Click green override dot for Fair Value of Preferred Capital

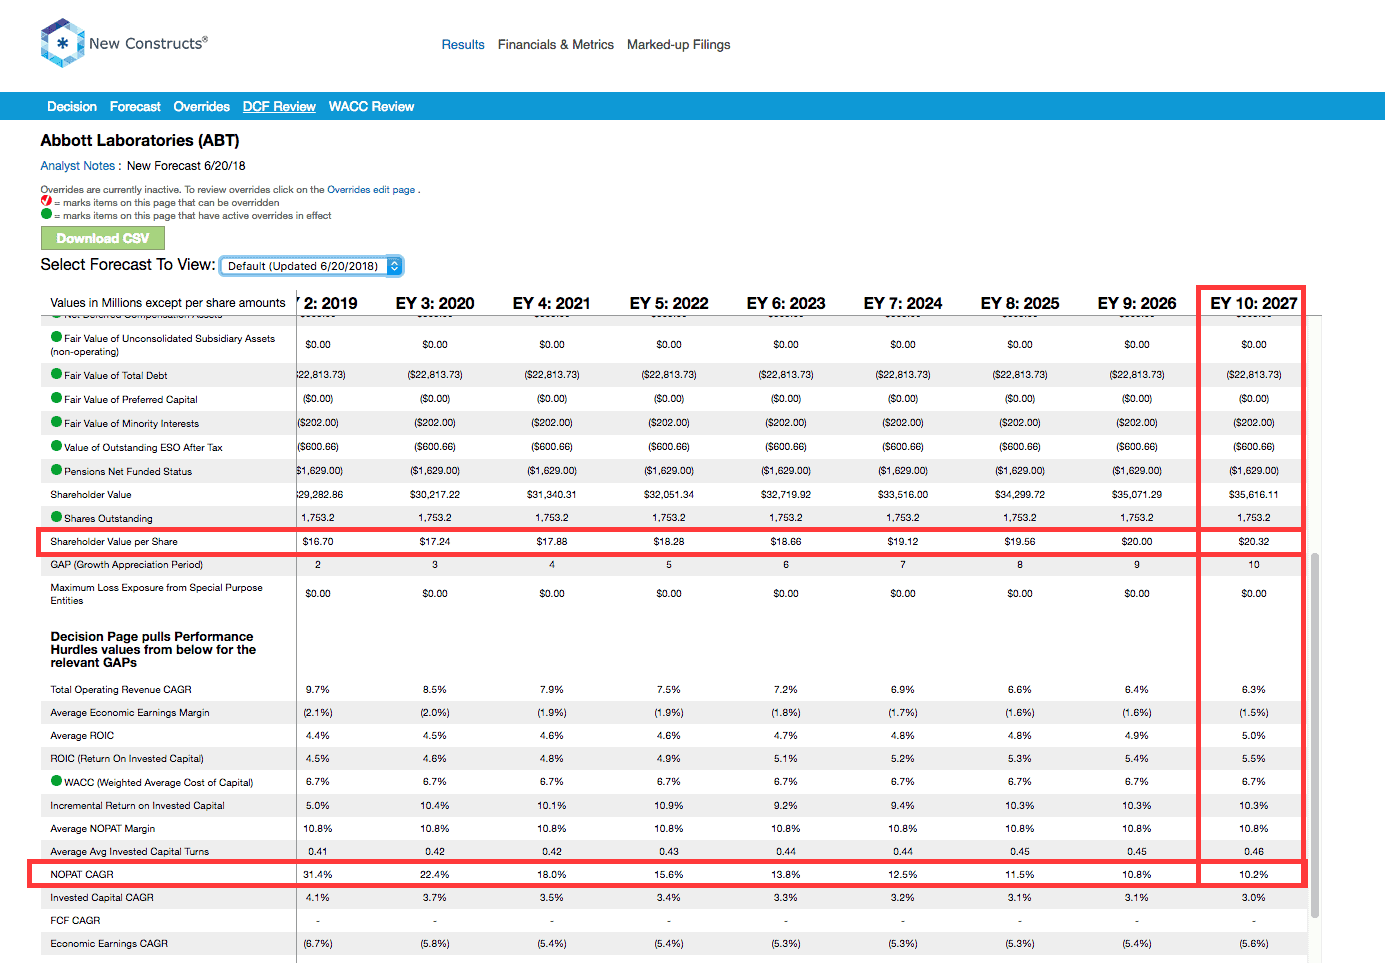(56, 398)
